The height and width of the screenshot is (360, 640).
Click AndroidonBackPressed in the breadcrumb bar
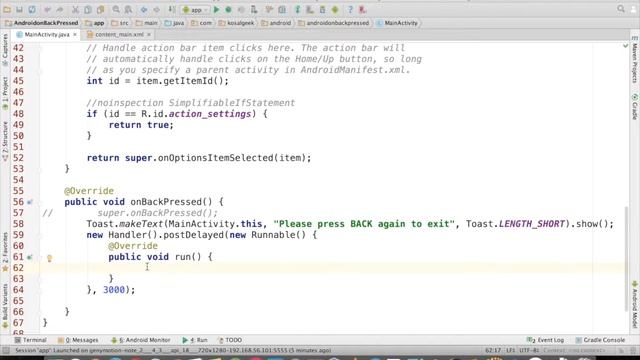(42, 23)
